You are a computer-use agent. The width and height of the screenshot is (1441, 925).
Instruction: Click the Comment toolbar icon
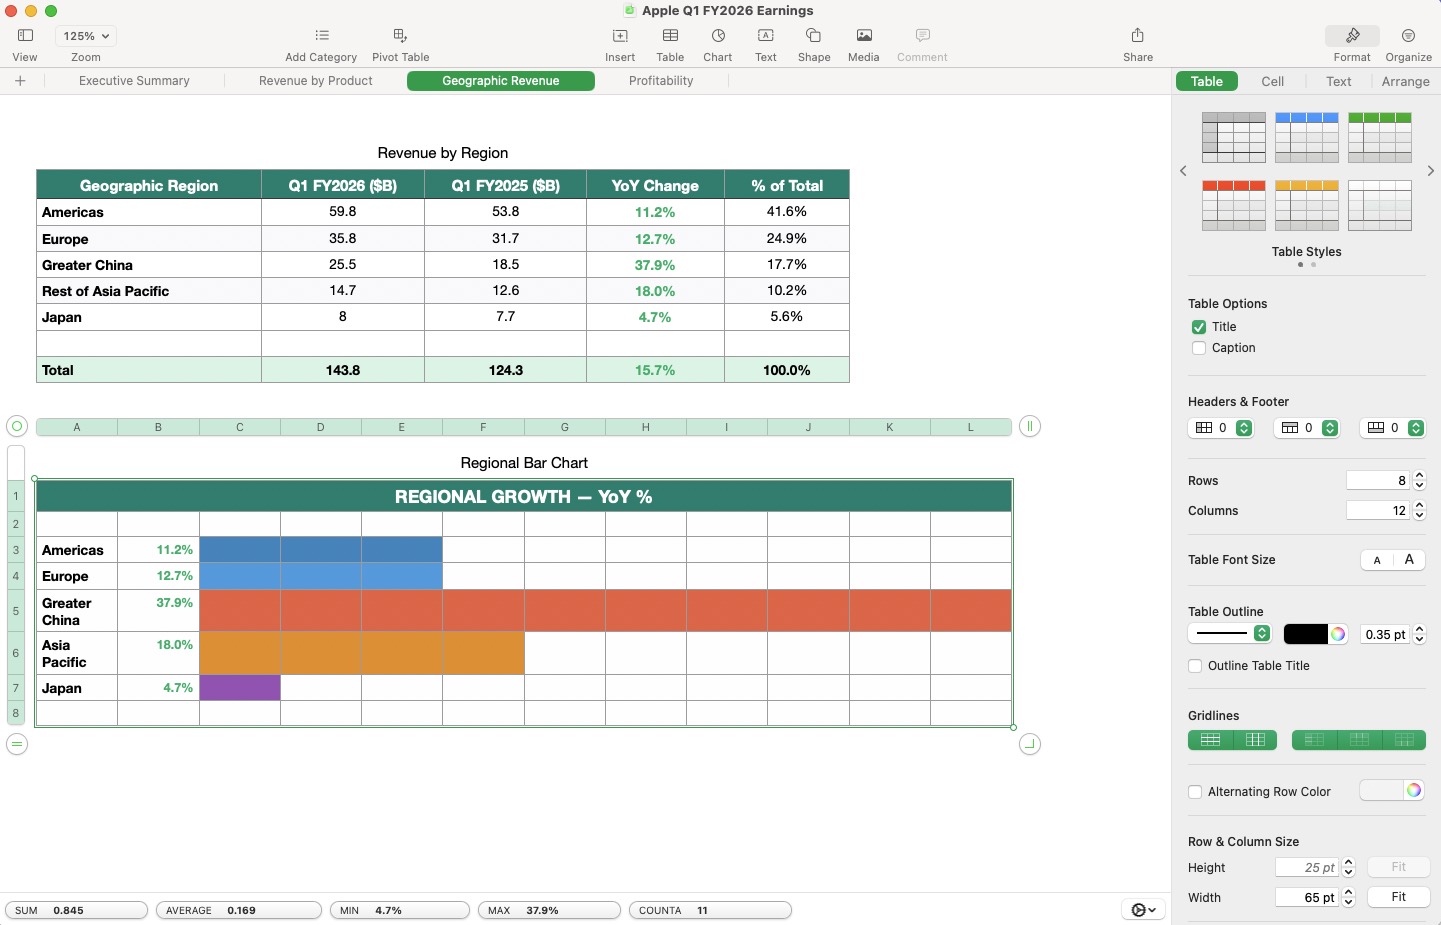tap(922, 36)
